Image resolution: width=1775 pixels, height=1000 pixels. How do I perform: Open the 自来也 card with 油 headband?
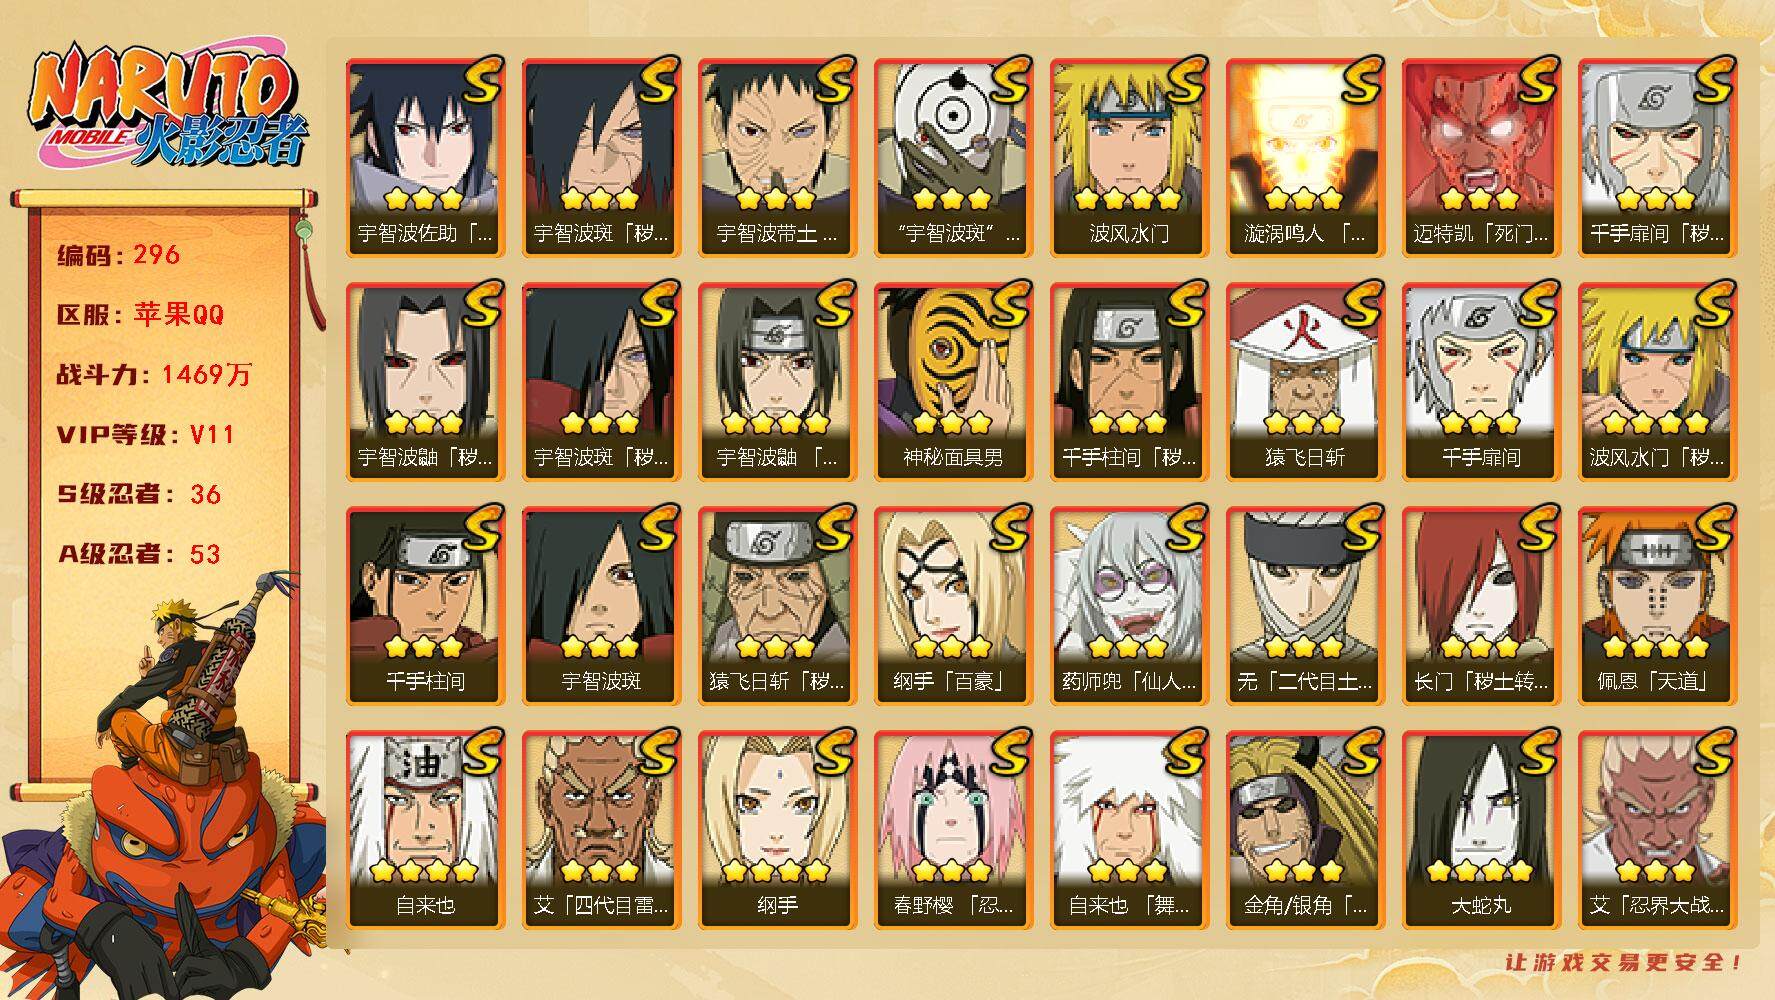click(x=425, y=829)
